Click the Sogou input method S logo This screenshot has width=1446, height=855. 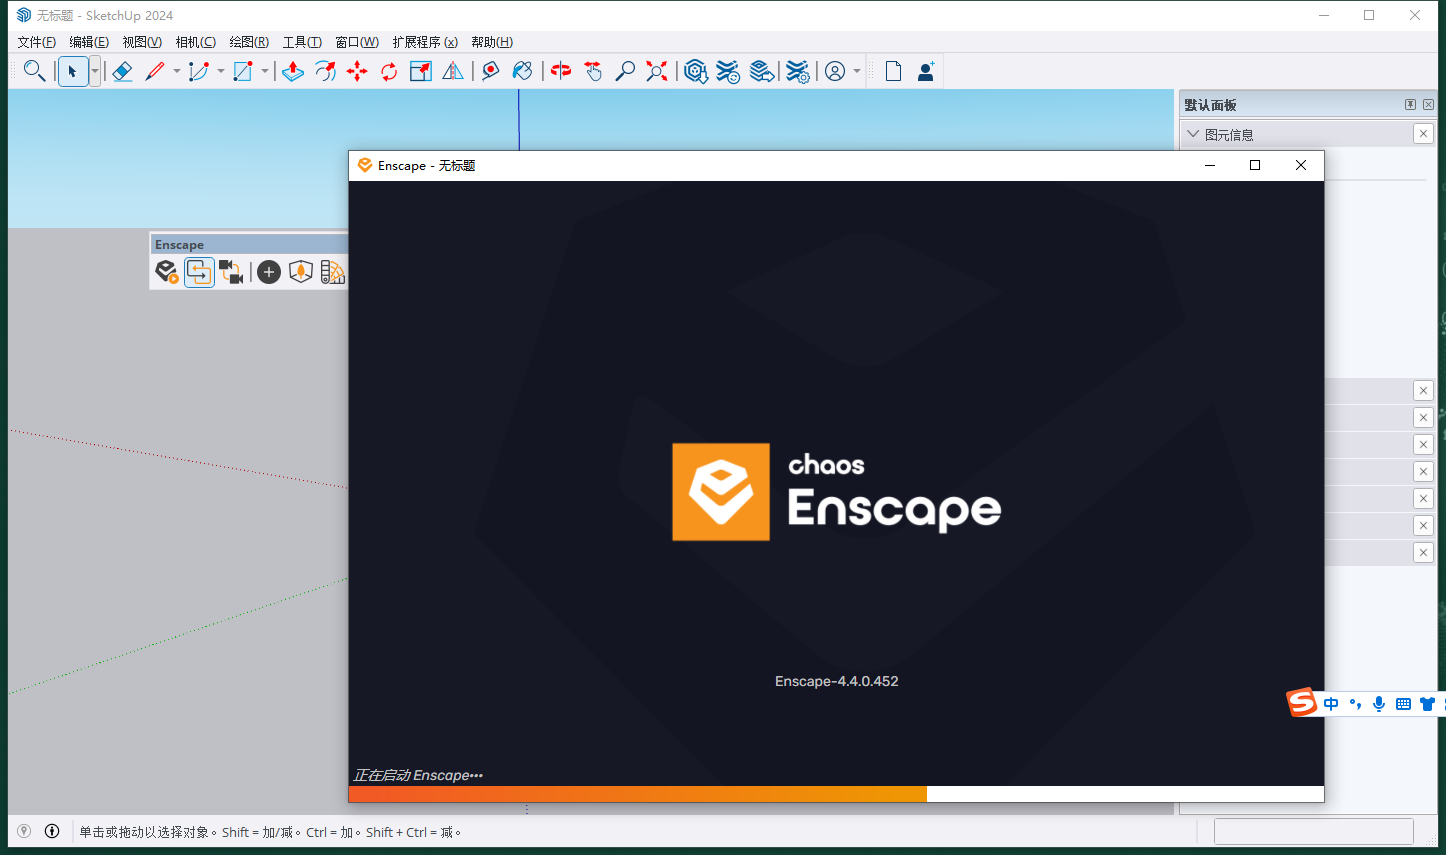coord(1301,703)
